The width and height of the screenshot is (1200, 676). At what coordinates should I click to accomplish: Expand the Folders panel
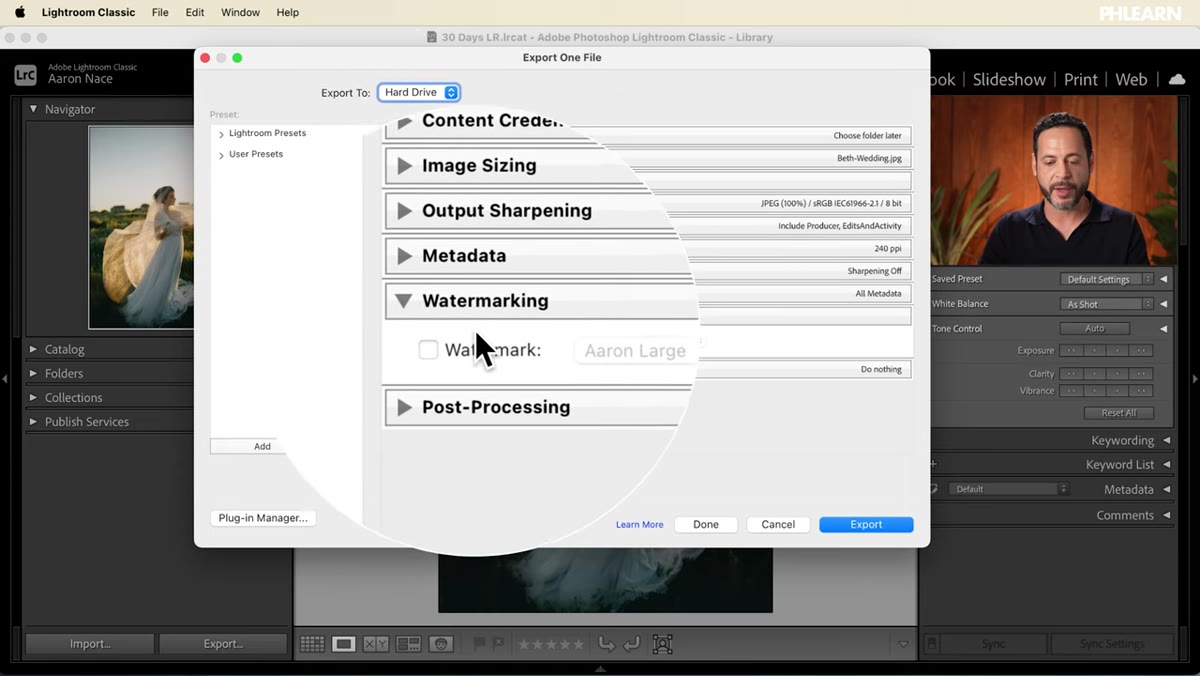(34, 373)
